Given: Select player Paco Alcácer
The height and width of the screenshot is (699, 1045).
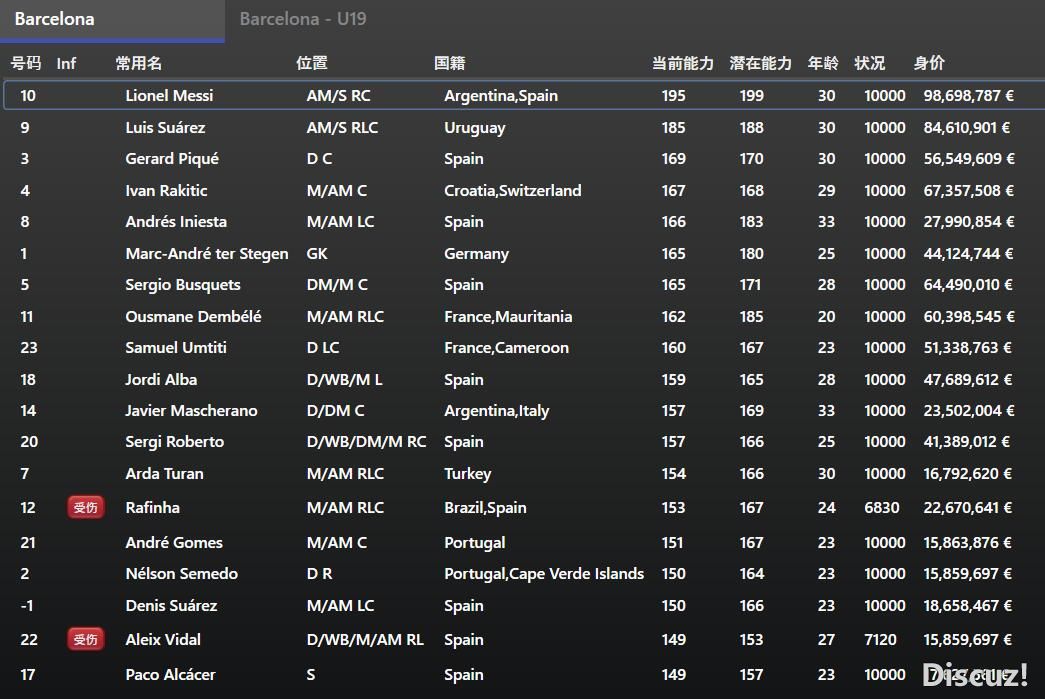Looking at the screenshot, I should [x=171, y=675].
